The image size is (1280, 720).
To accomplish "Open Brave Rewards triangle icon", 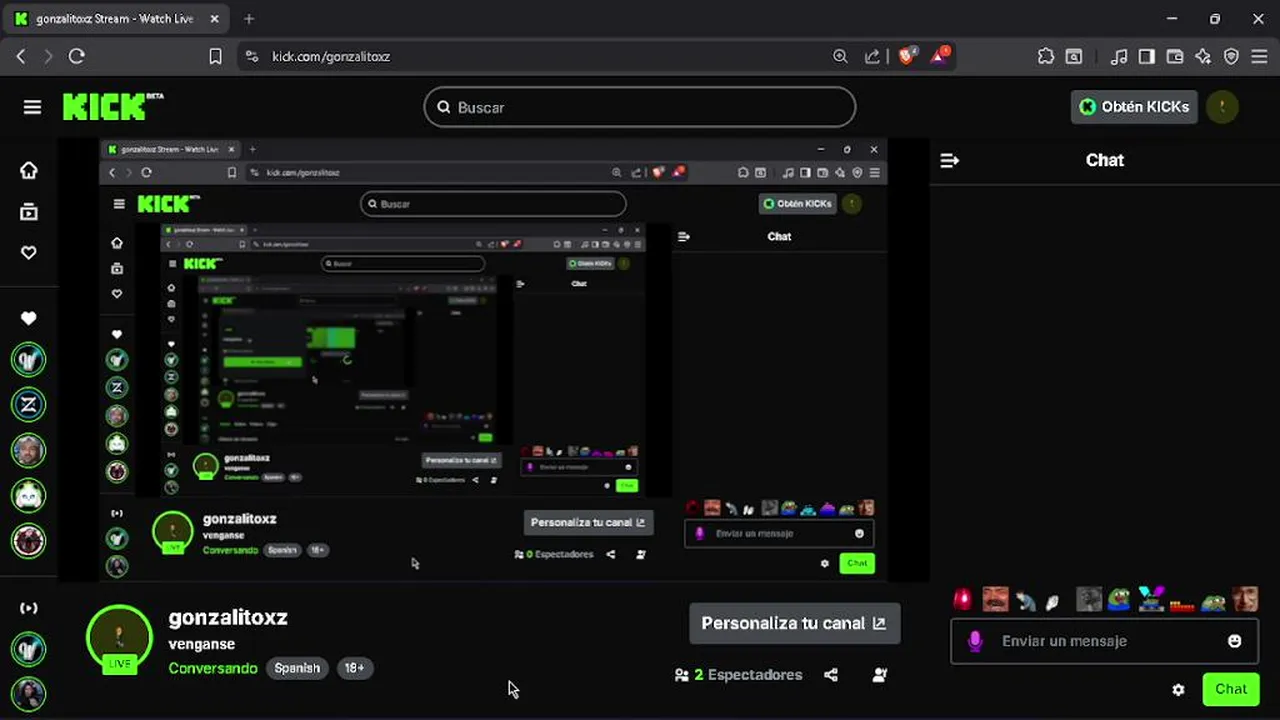I will tap(940, 56).
